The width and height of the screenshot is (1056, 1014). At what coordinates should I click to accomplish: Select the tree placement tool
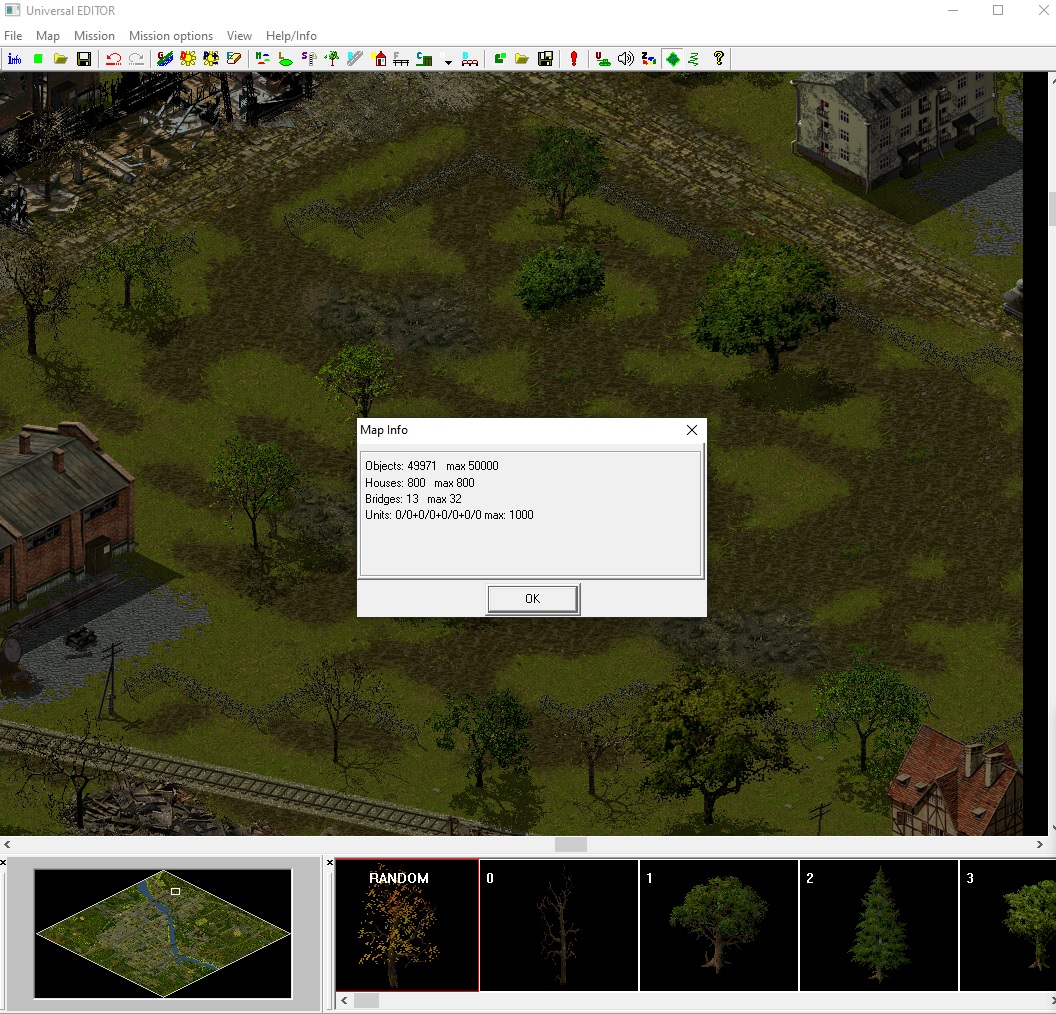331,59
